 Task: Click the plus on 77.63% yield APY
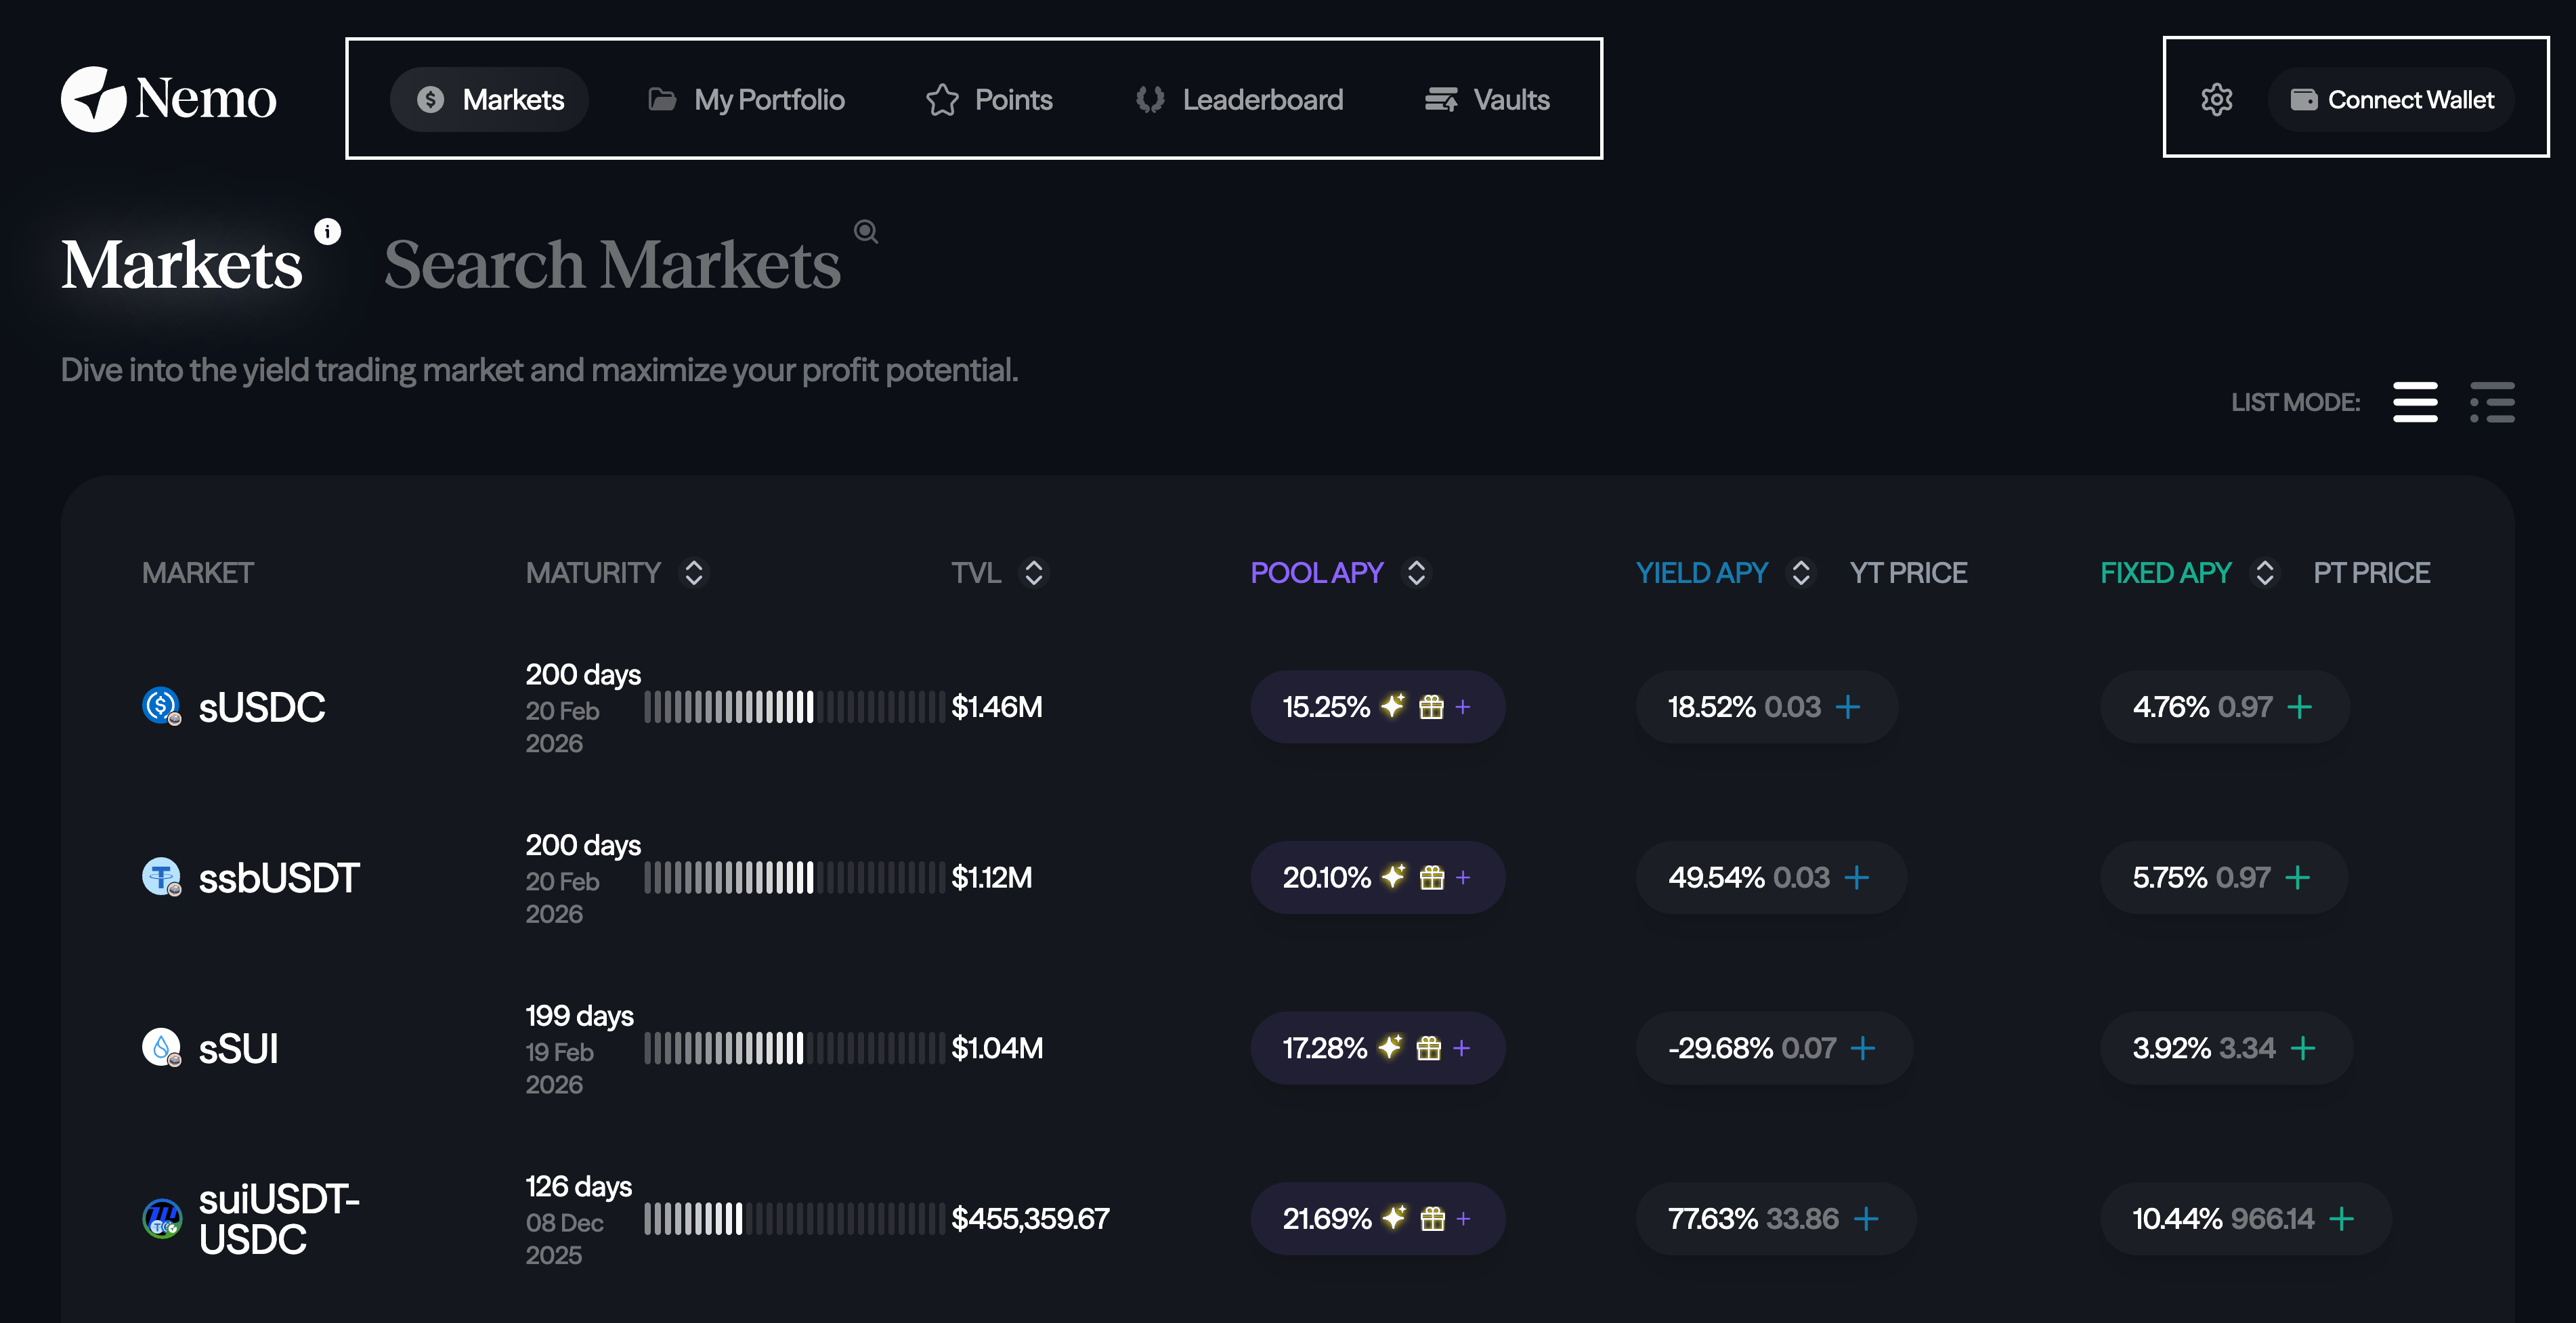(1866, 1219)
